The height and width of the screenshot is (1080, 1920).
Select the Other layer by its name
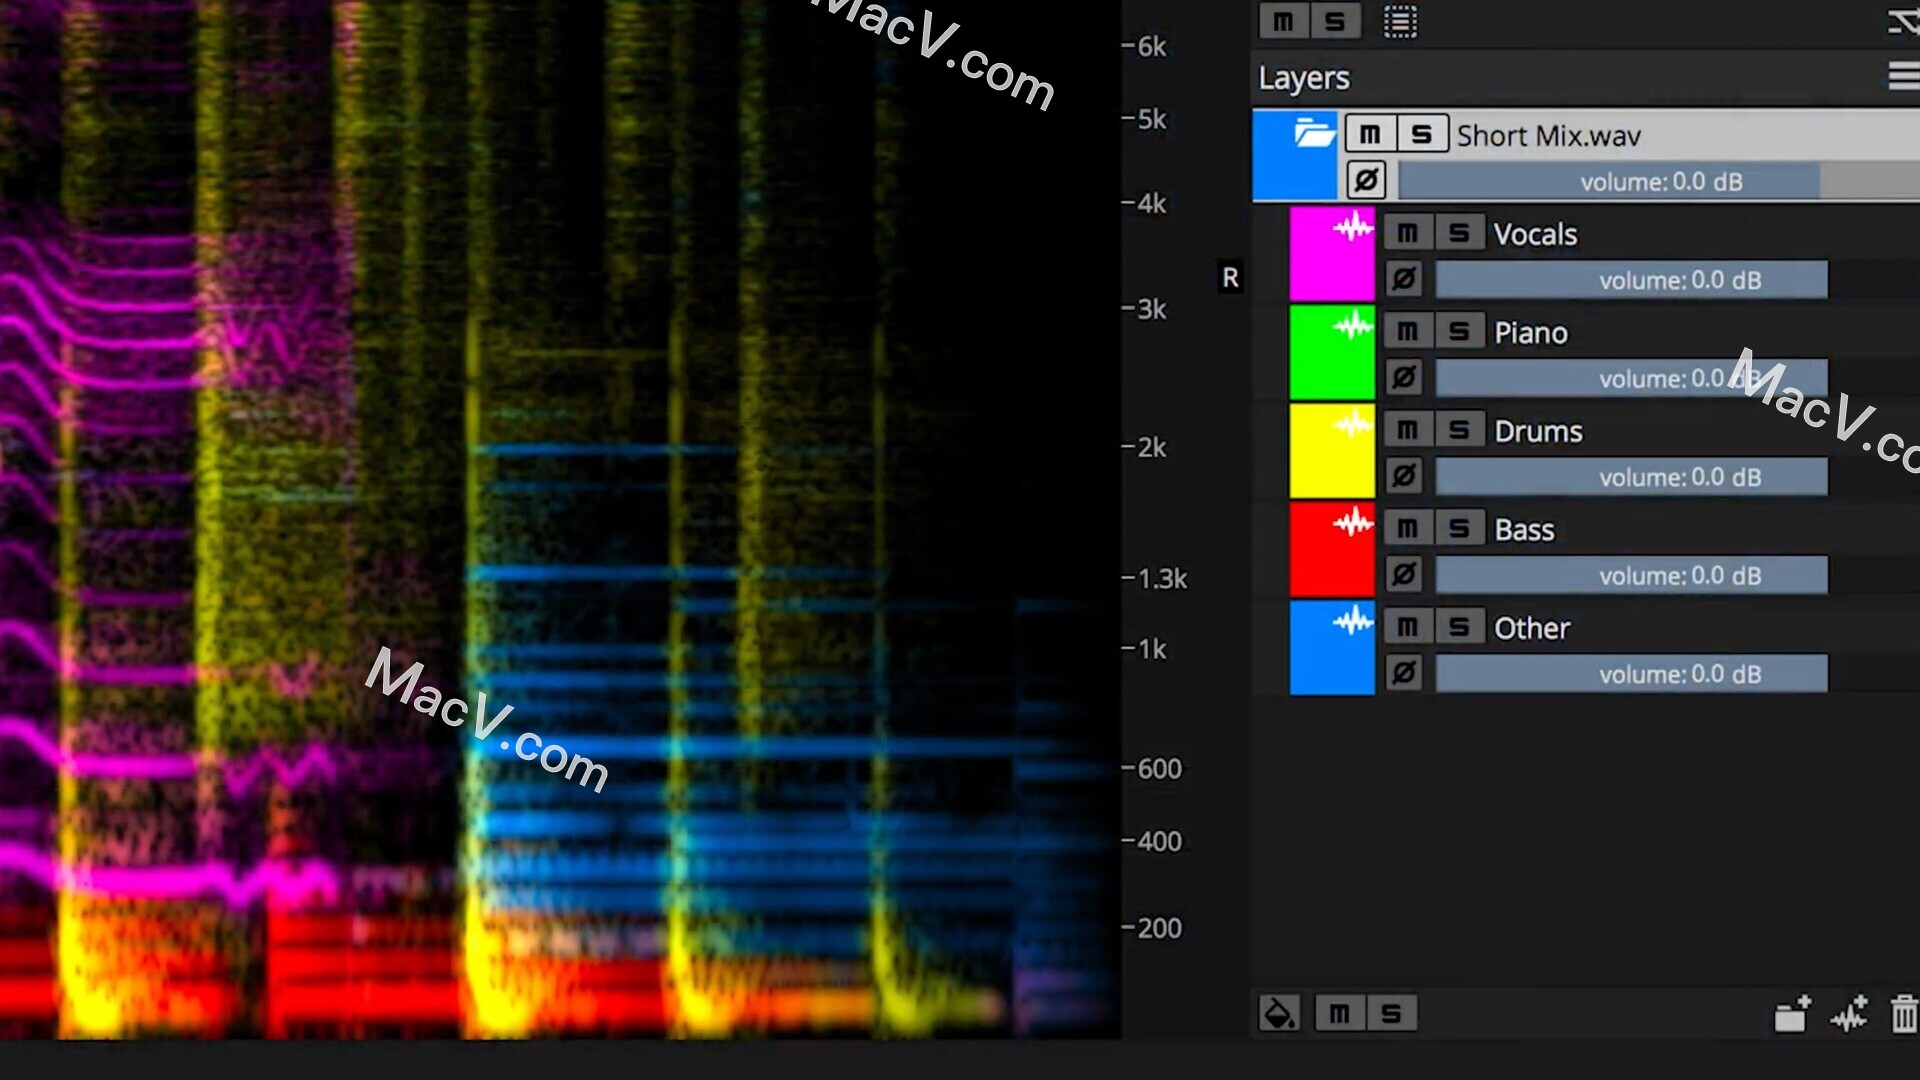[x=1531, y=627]
